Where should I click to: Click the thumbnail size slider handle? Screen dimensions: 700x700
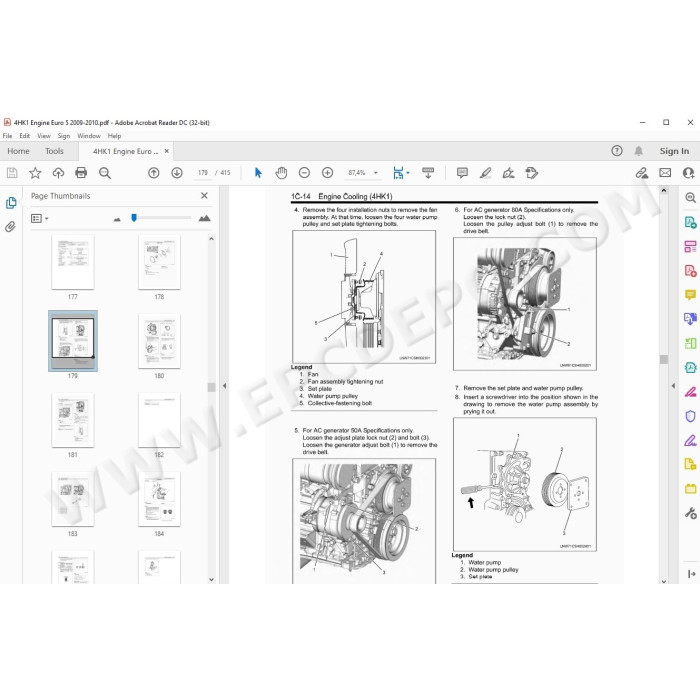tap(134, 217)
